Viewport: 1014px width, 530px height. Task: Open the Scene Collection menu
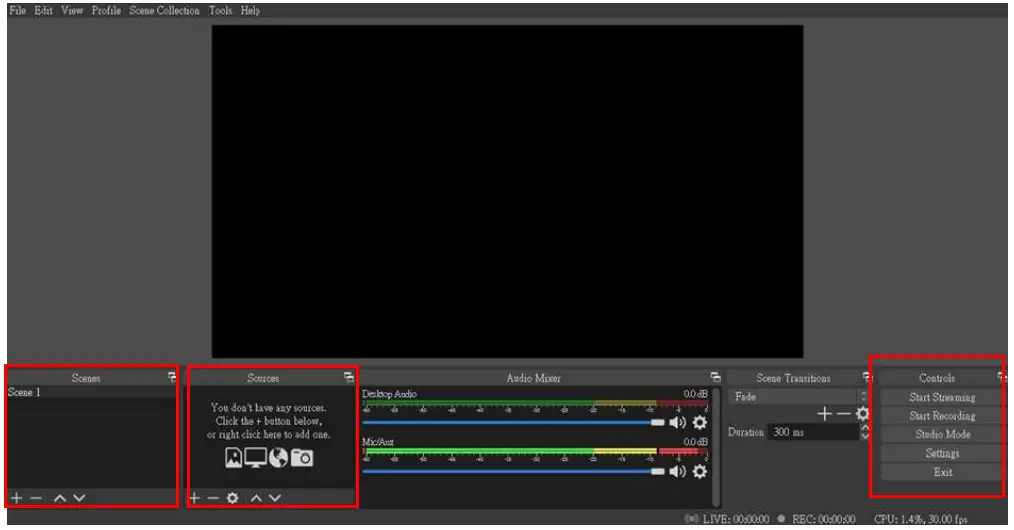[x=164, y=10]
